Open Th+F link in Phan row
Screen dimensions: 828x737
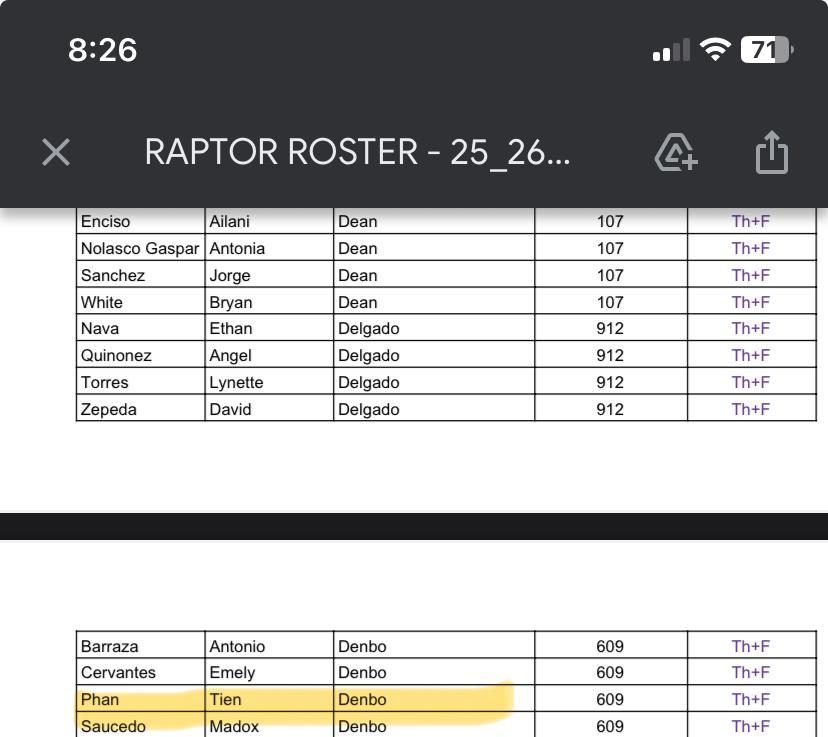coord(750,700)
